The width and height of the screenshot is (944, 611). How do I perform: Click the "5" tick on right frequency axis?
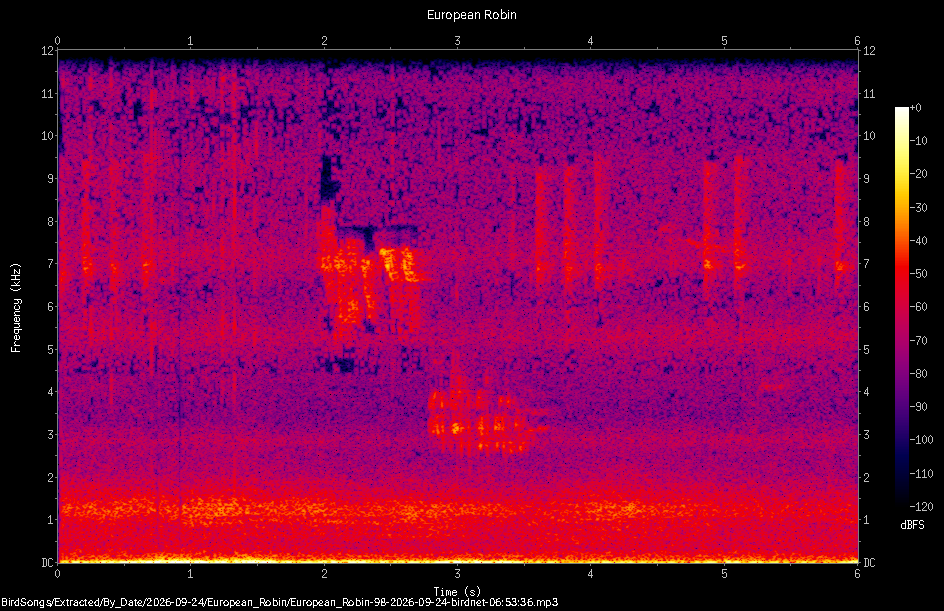click(866, 349)
